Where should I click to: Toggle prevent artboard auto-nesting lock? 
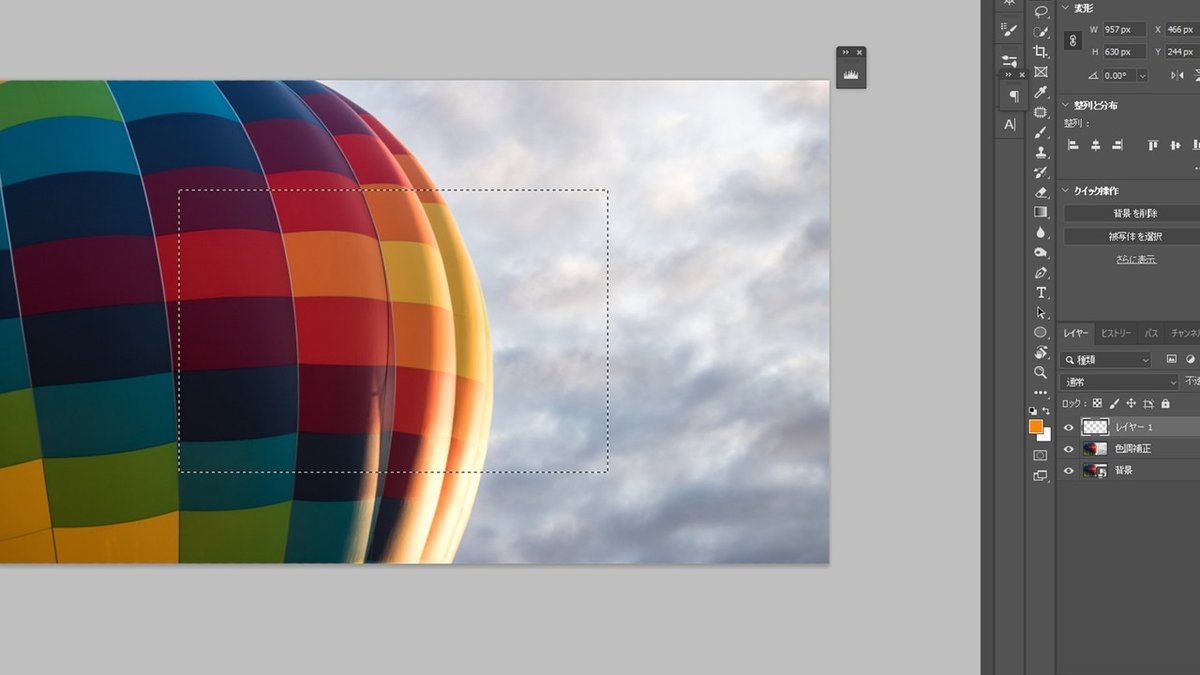(1148, 403)
